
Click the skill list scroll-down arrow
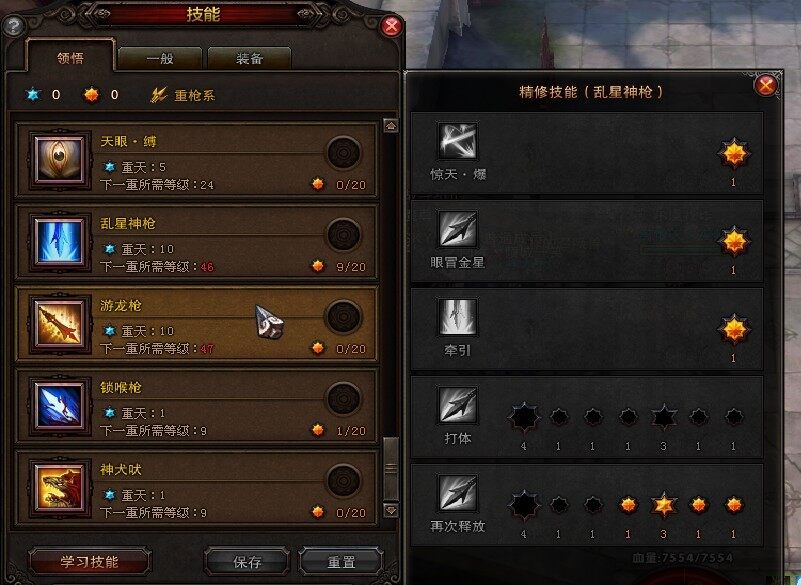point(391,510)
